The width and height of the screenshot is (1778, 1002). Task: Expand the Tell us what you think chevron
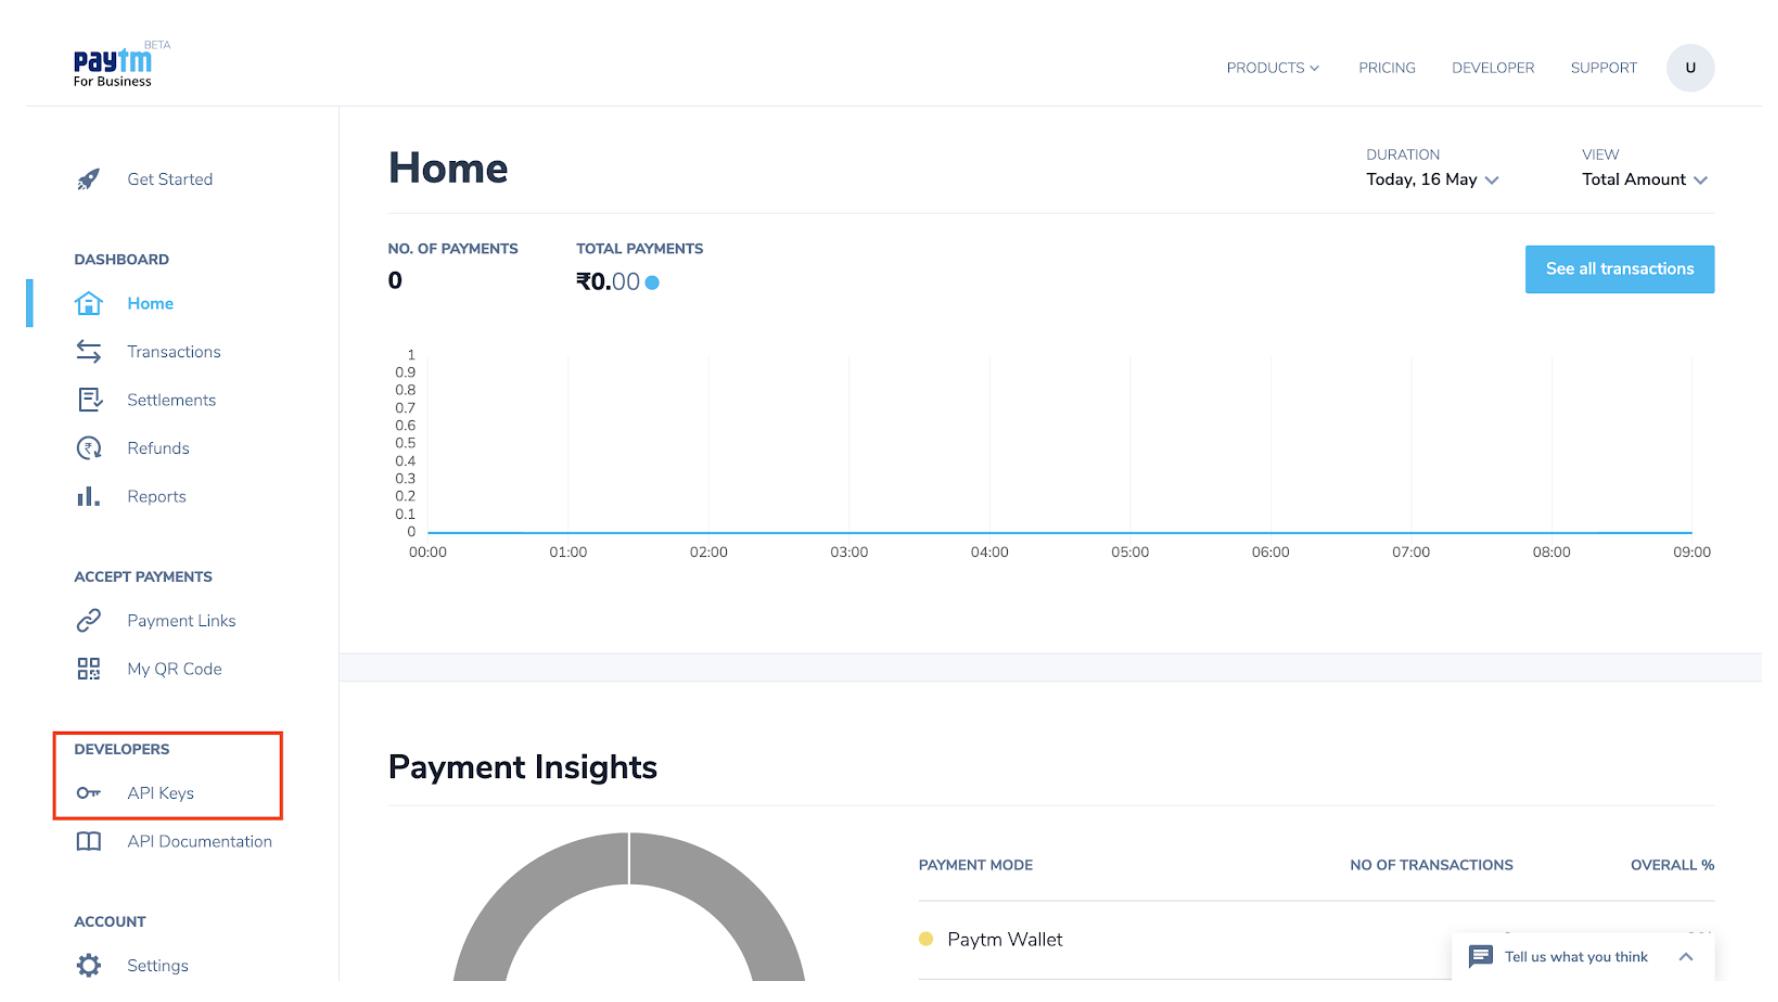click(x=1685, y=957)
